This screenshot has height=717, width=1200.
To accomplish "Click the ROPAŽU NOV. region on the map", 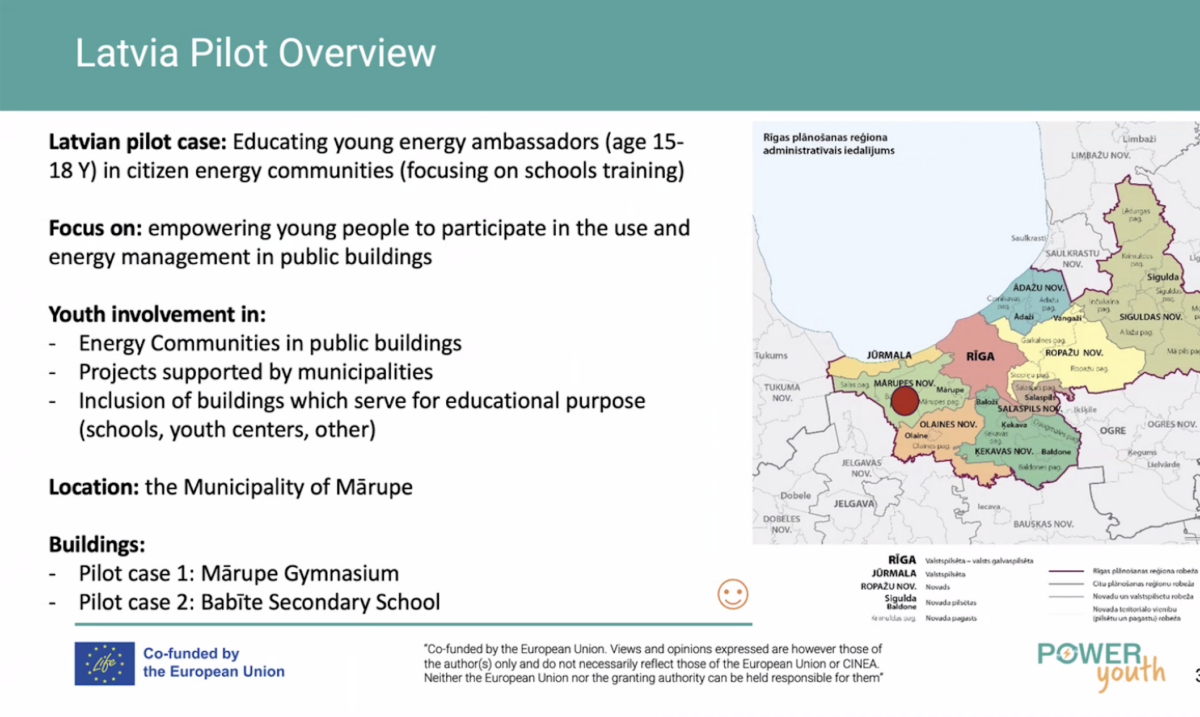I will [1077, 353].
